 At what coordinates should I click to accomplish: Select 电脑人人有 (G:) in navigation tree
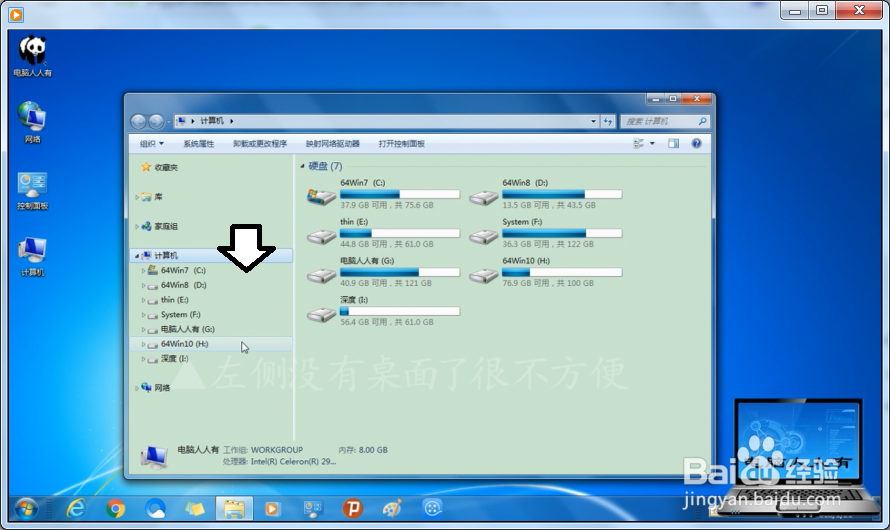pos(187,329)
